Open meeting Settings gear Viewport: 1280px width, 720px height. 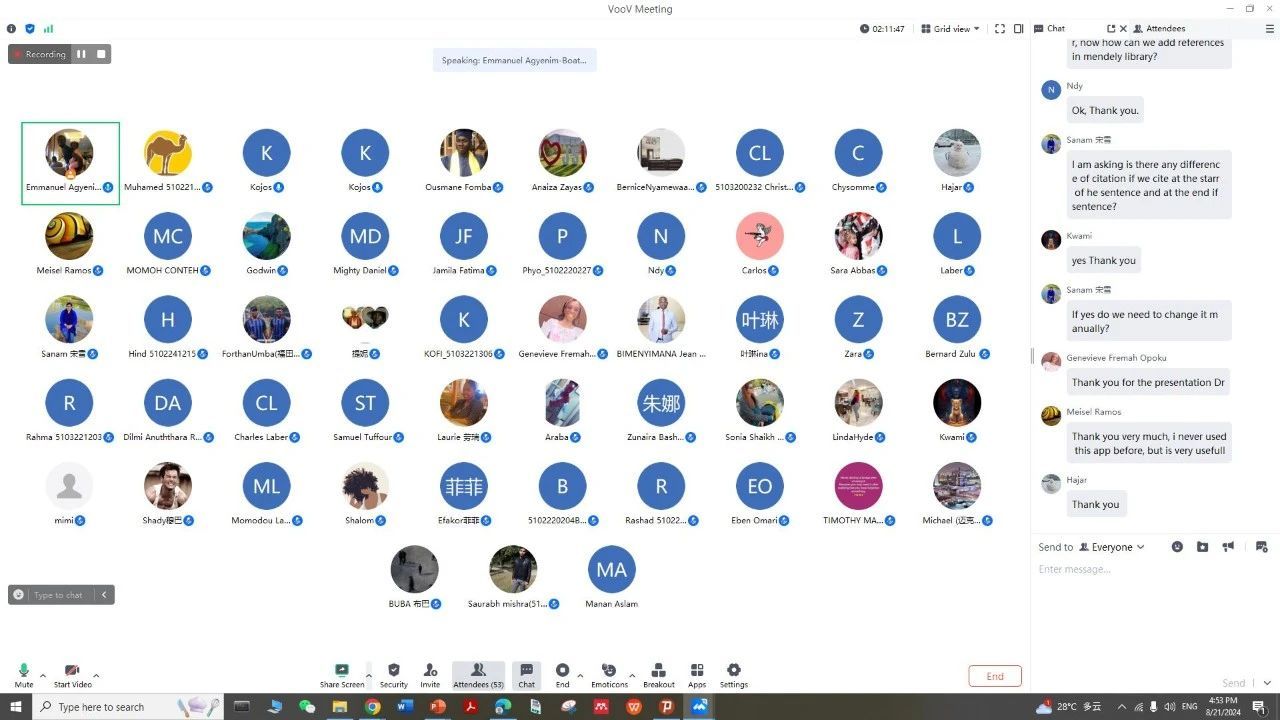[x=733, y=675]
